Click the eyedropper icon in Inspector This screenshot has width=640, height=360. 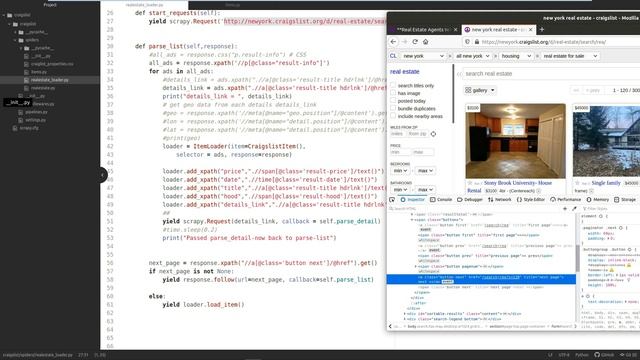(x=574, y=209)
